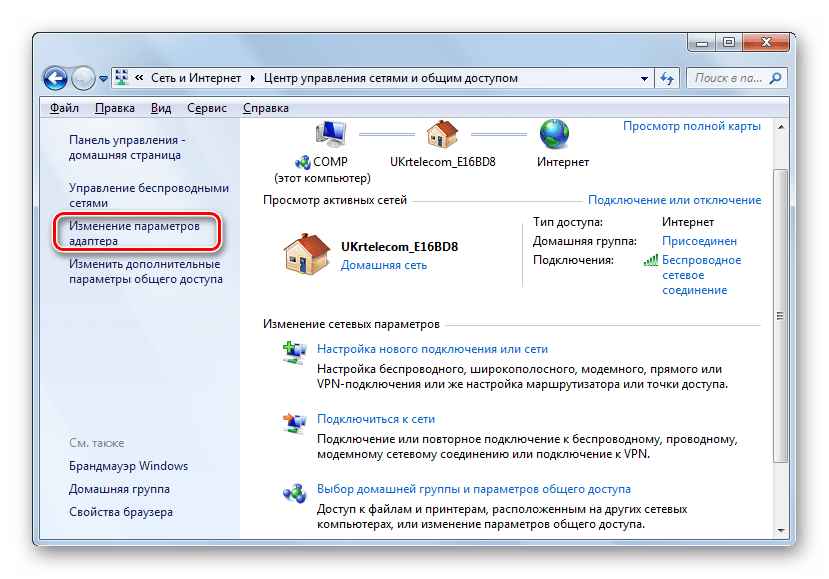Open the recent pages dropdown near navigation arrows

[101, 77]
